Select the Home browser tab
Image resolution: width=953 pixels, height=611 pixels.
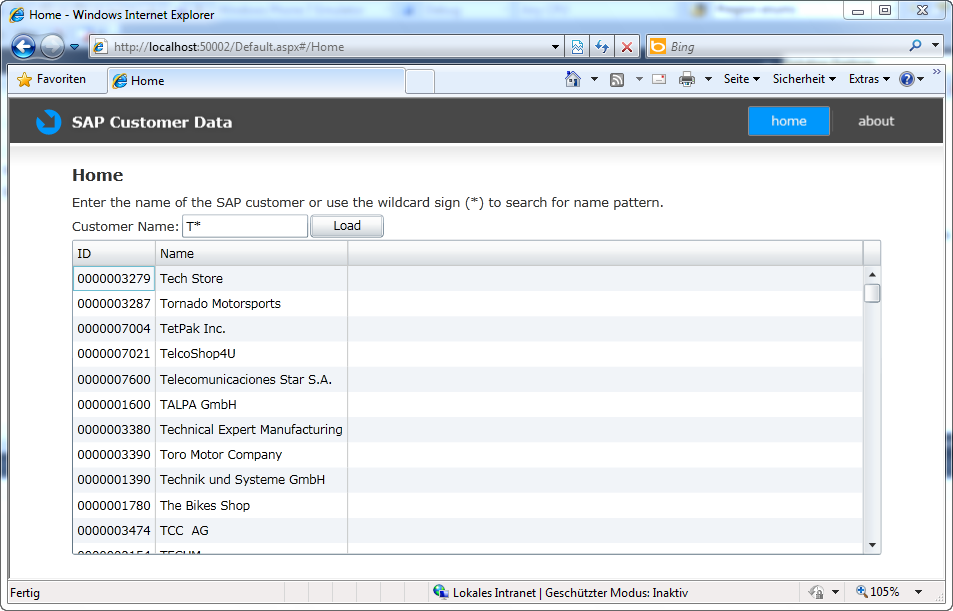(x=256, y=81)
